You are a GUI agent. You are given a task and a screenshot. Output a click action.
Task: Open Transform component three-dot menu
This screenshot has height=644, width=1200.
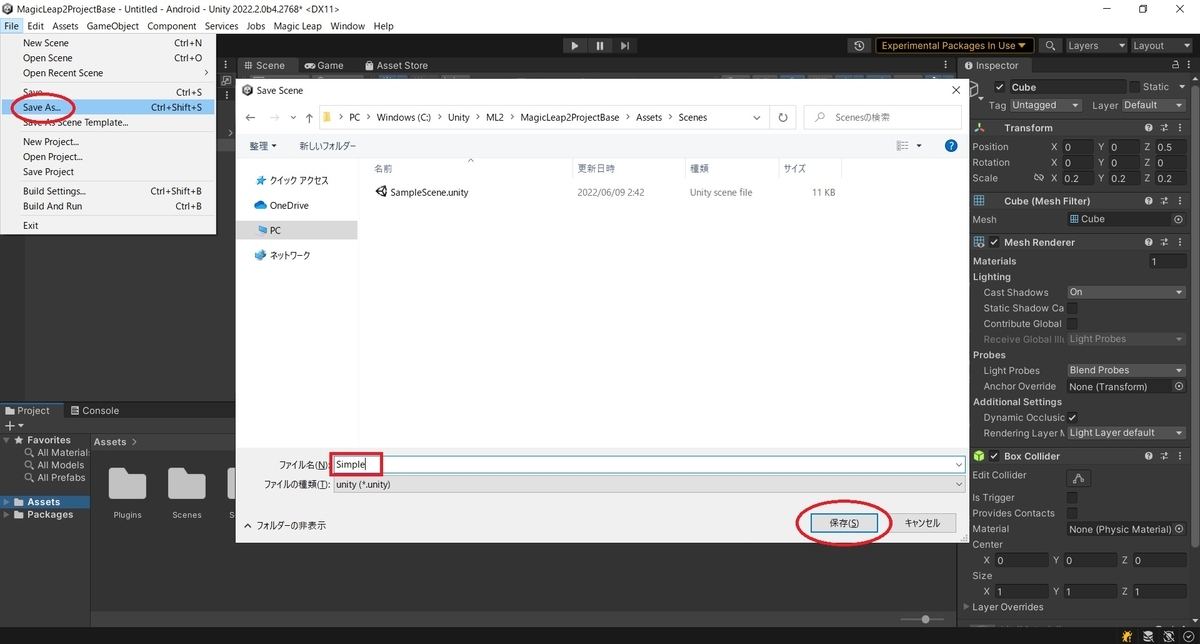click(x=1180, y=128)
